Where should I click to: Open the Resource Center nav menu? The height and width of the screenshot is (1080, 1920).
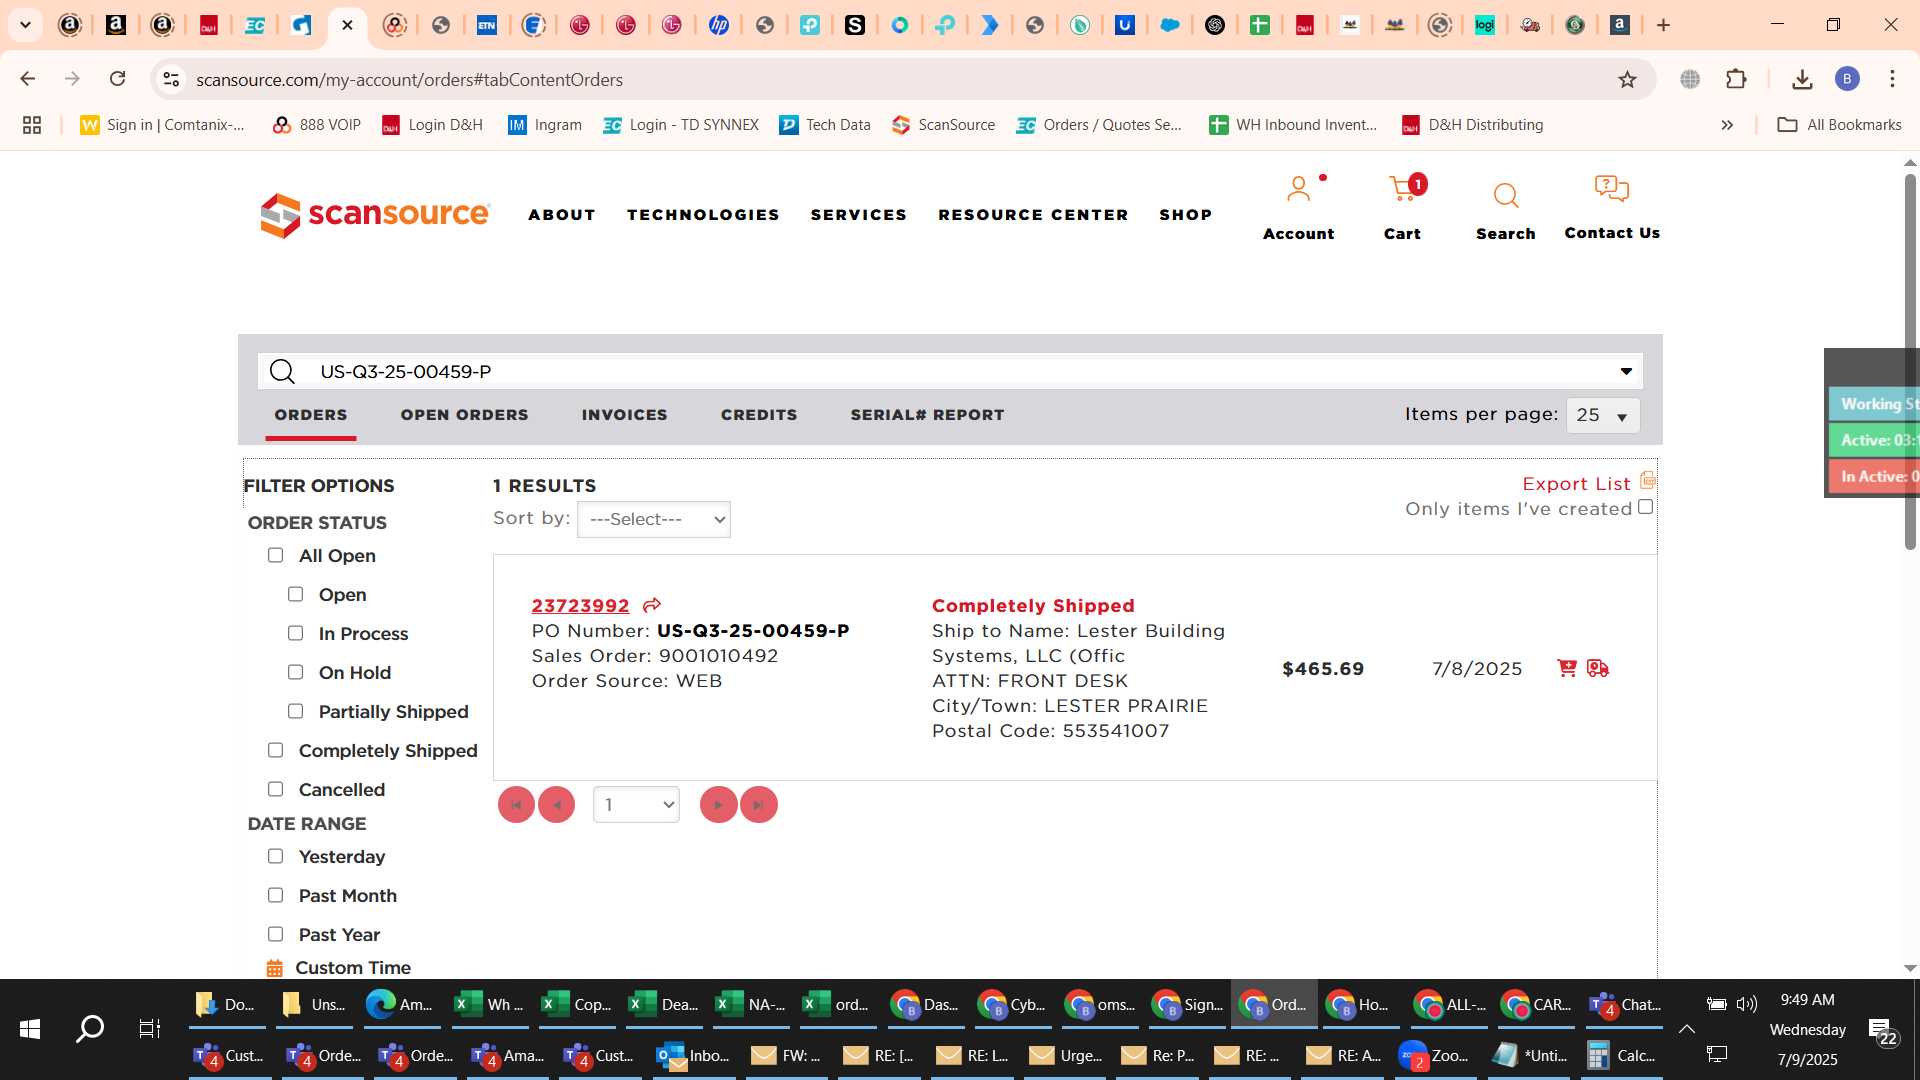(x=1033, y=215)
